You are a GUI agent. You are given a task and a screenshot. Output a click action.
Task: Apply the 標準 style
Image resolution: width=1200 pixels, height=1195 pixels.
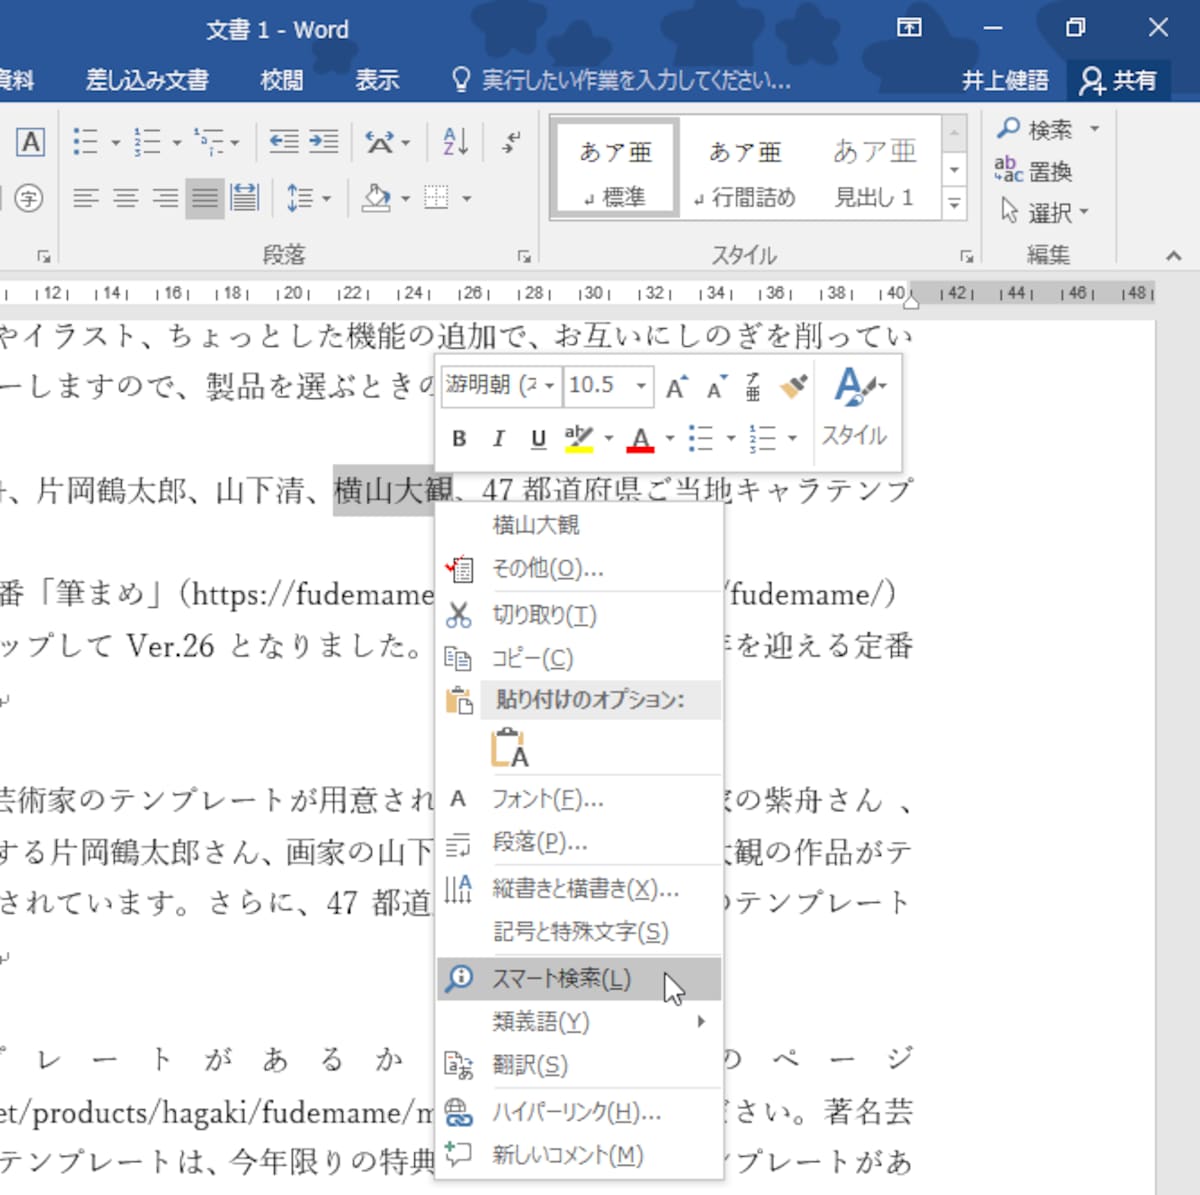pyautogui.click(x=616, y=168)
